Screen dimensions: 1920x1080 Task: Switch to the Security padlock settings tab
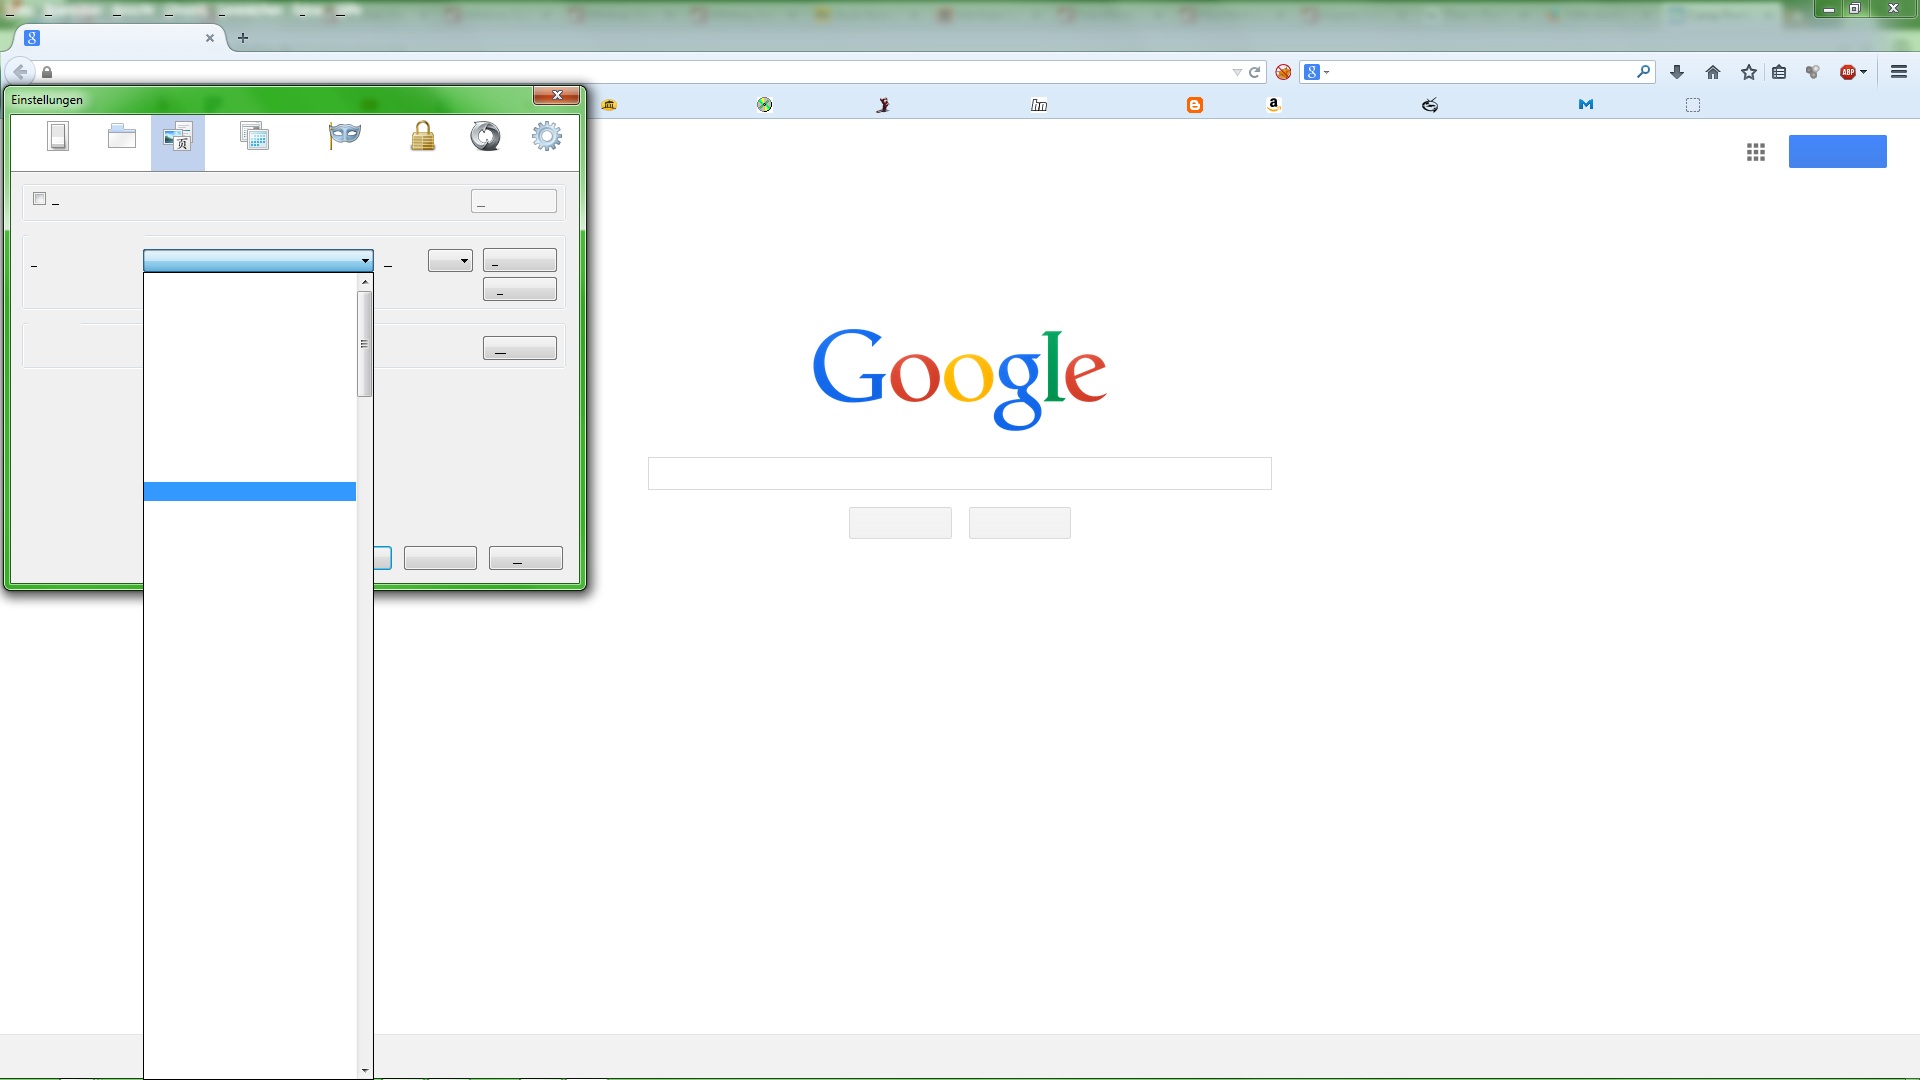[x=423, y=136]
